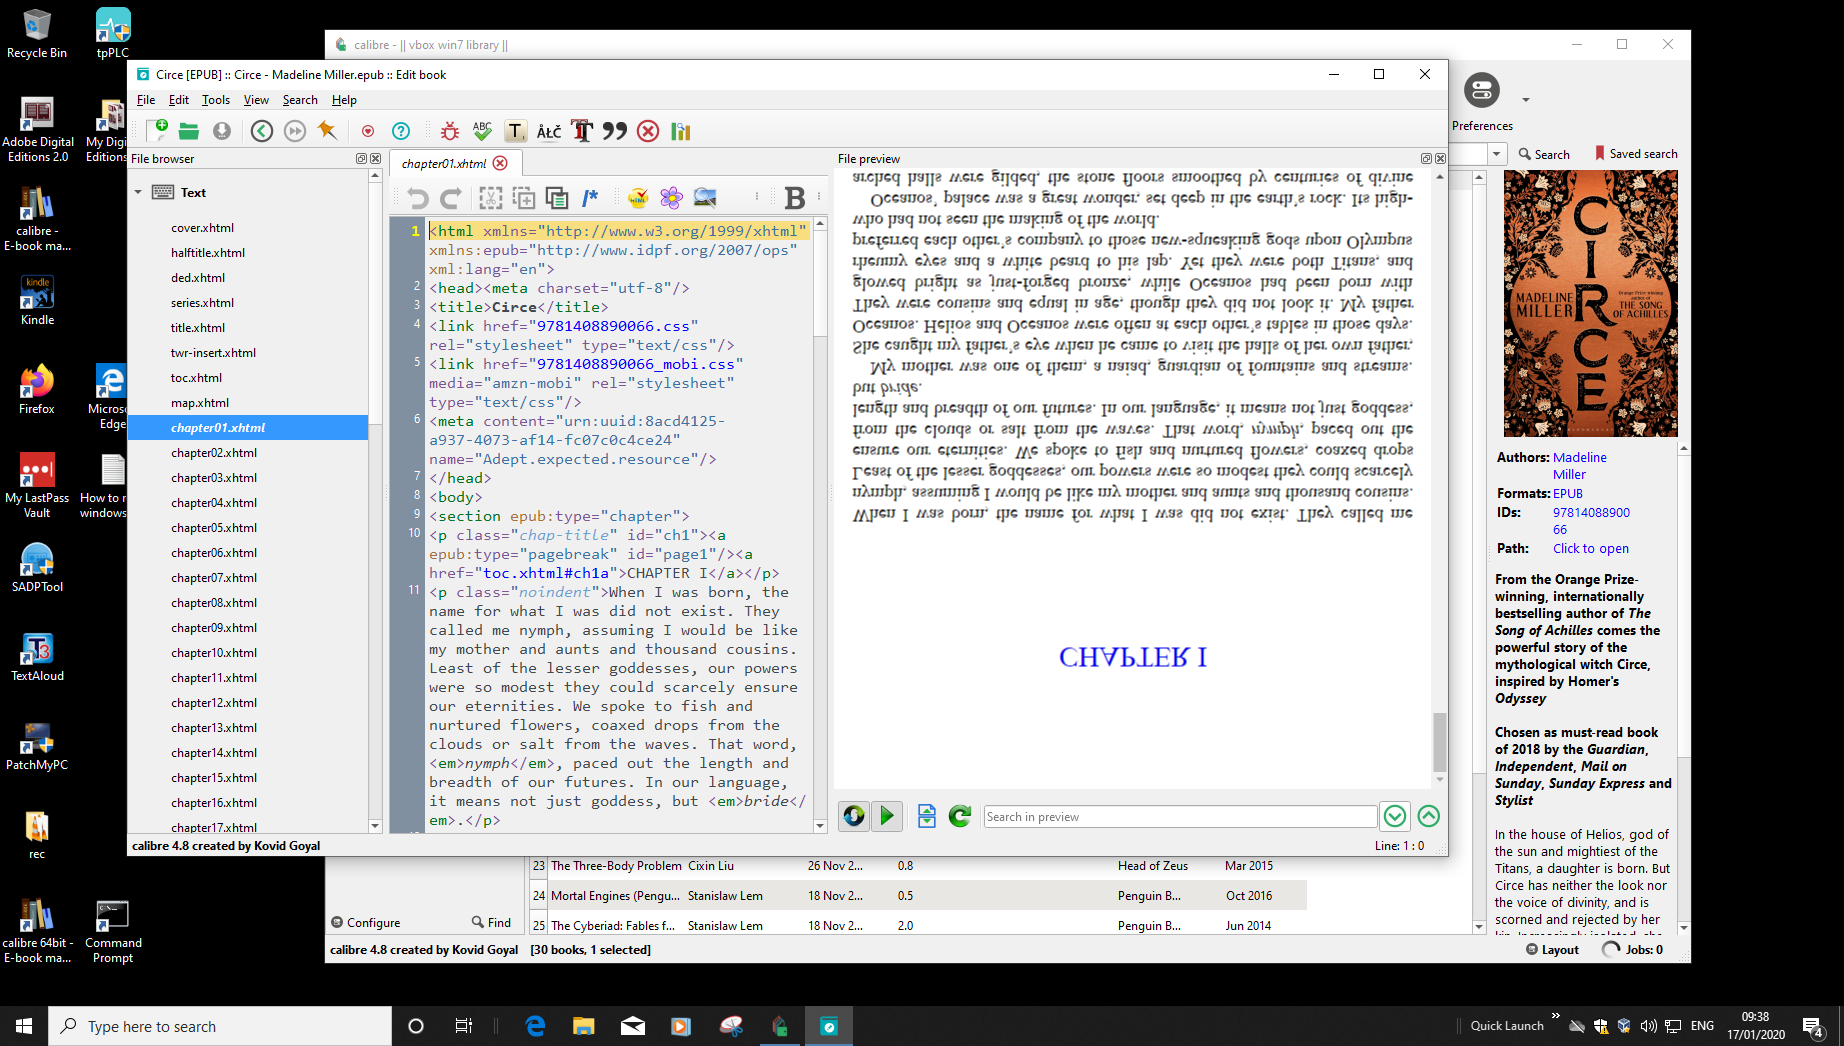Click the green reload preview icon
The width and height of the screenshot is (1844, 1046).
[960, 816]
